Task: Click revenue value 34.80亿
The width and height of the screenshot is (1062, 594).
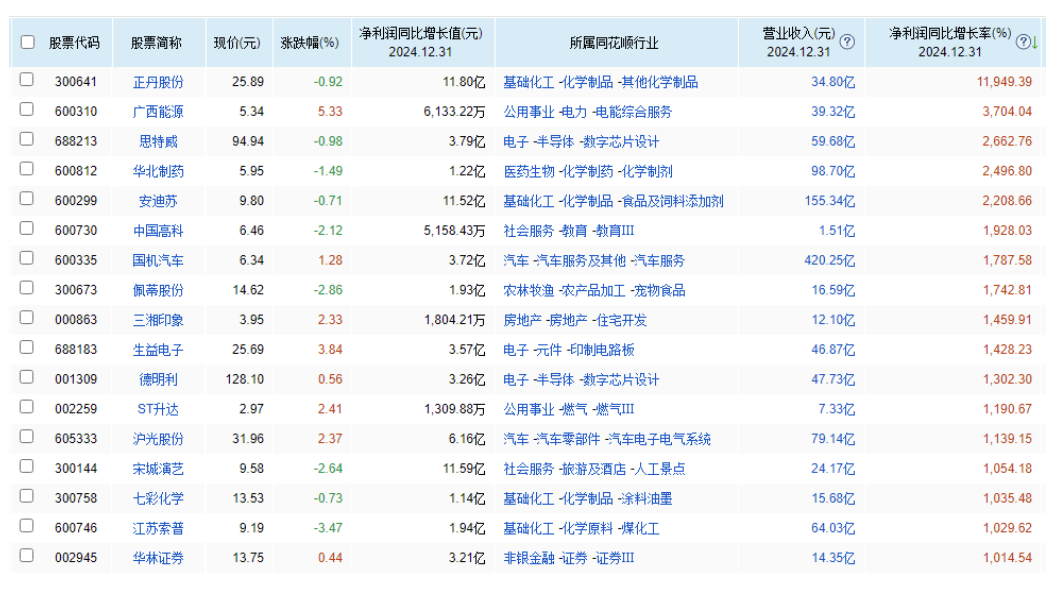Action: [x=833, y=82]
